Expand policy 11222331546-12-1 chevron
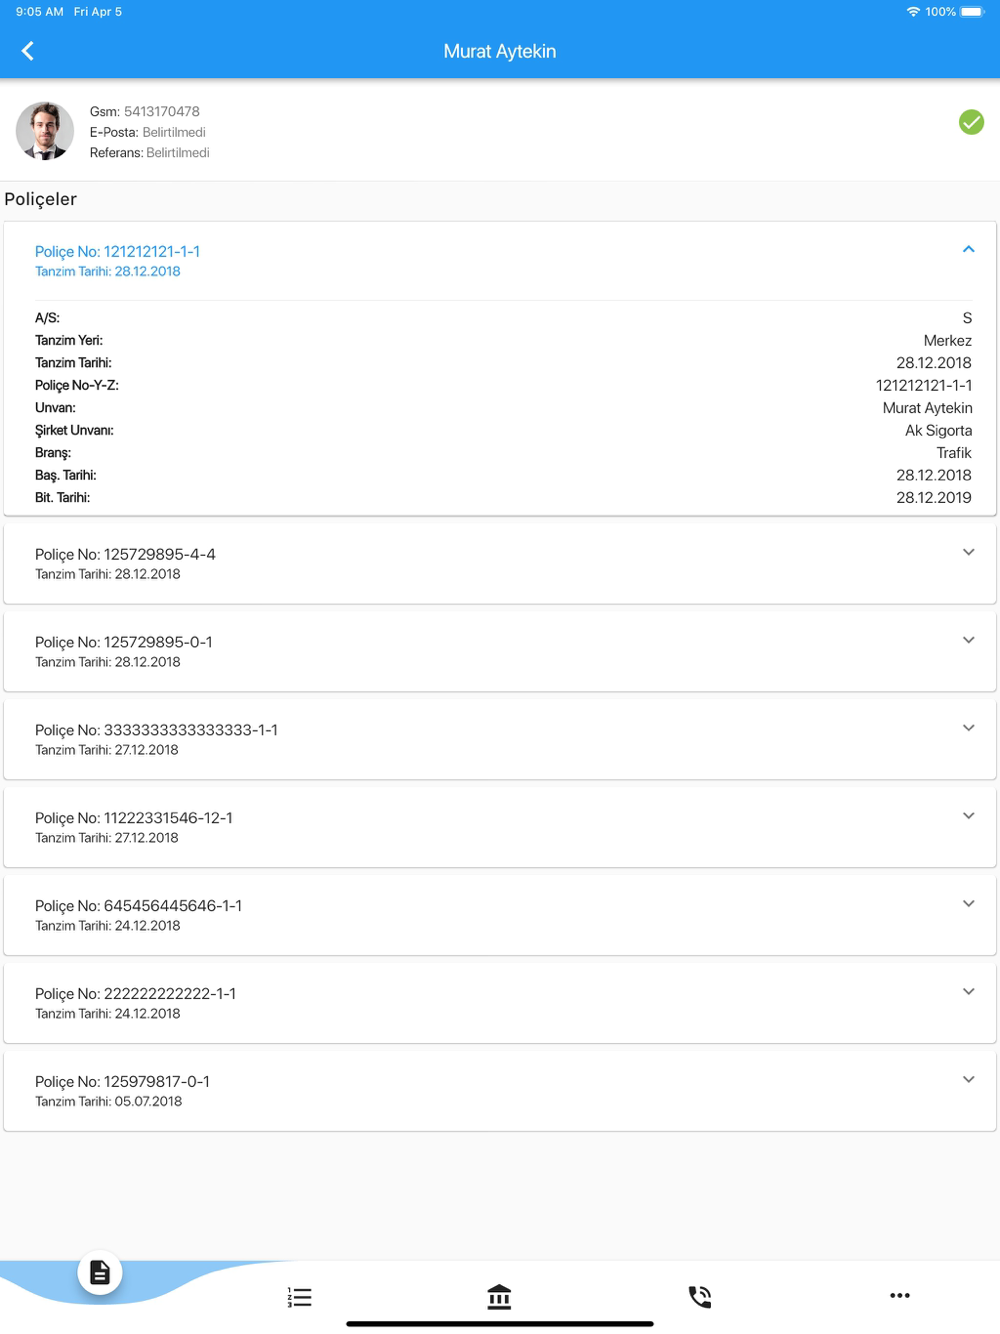 point(968,816)
